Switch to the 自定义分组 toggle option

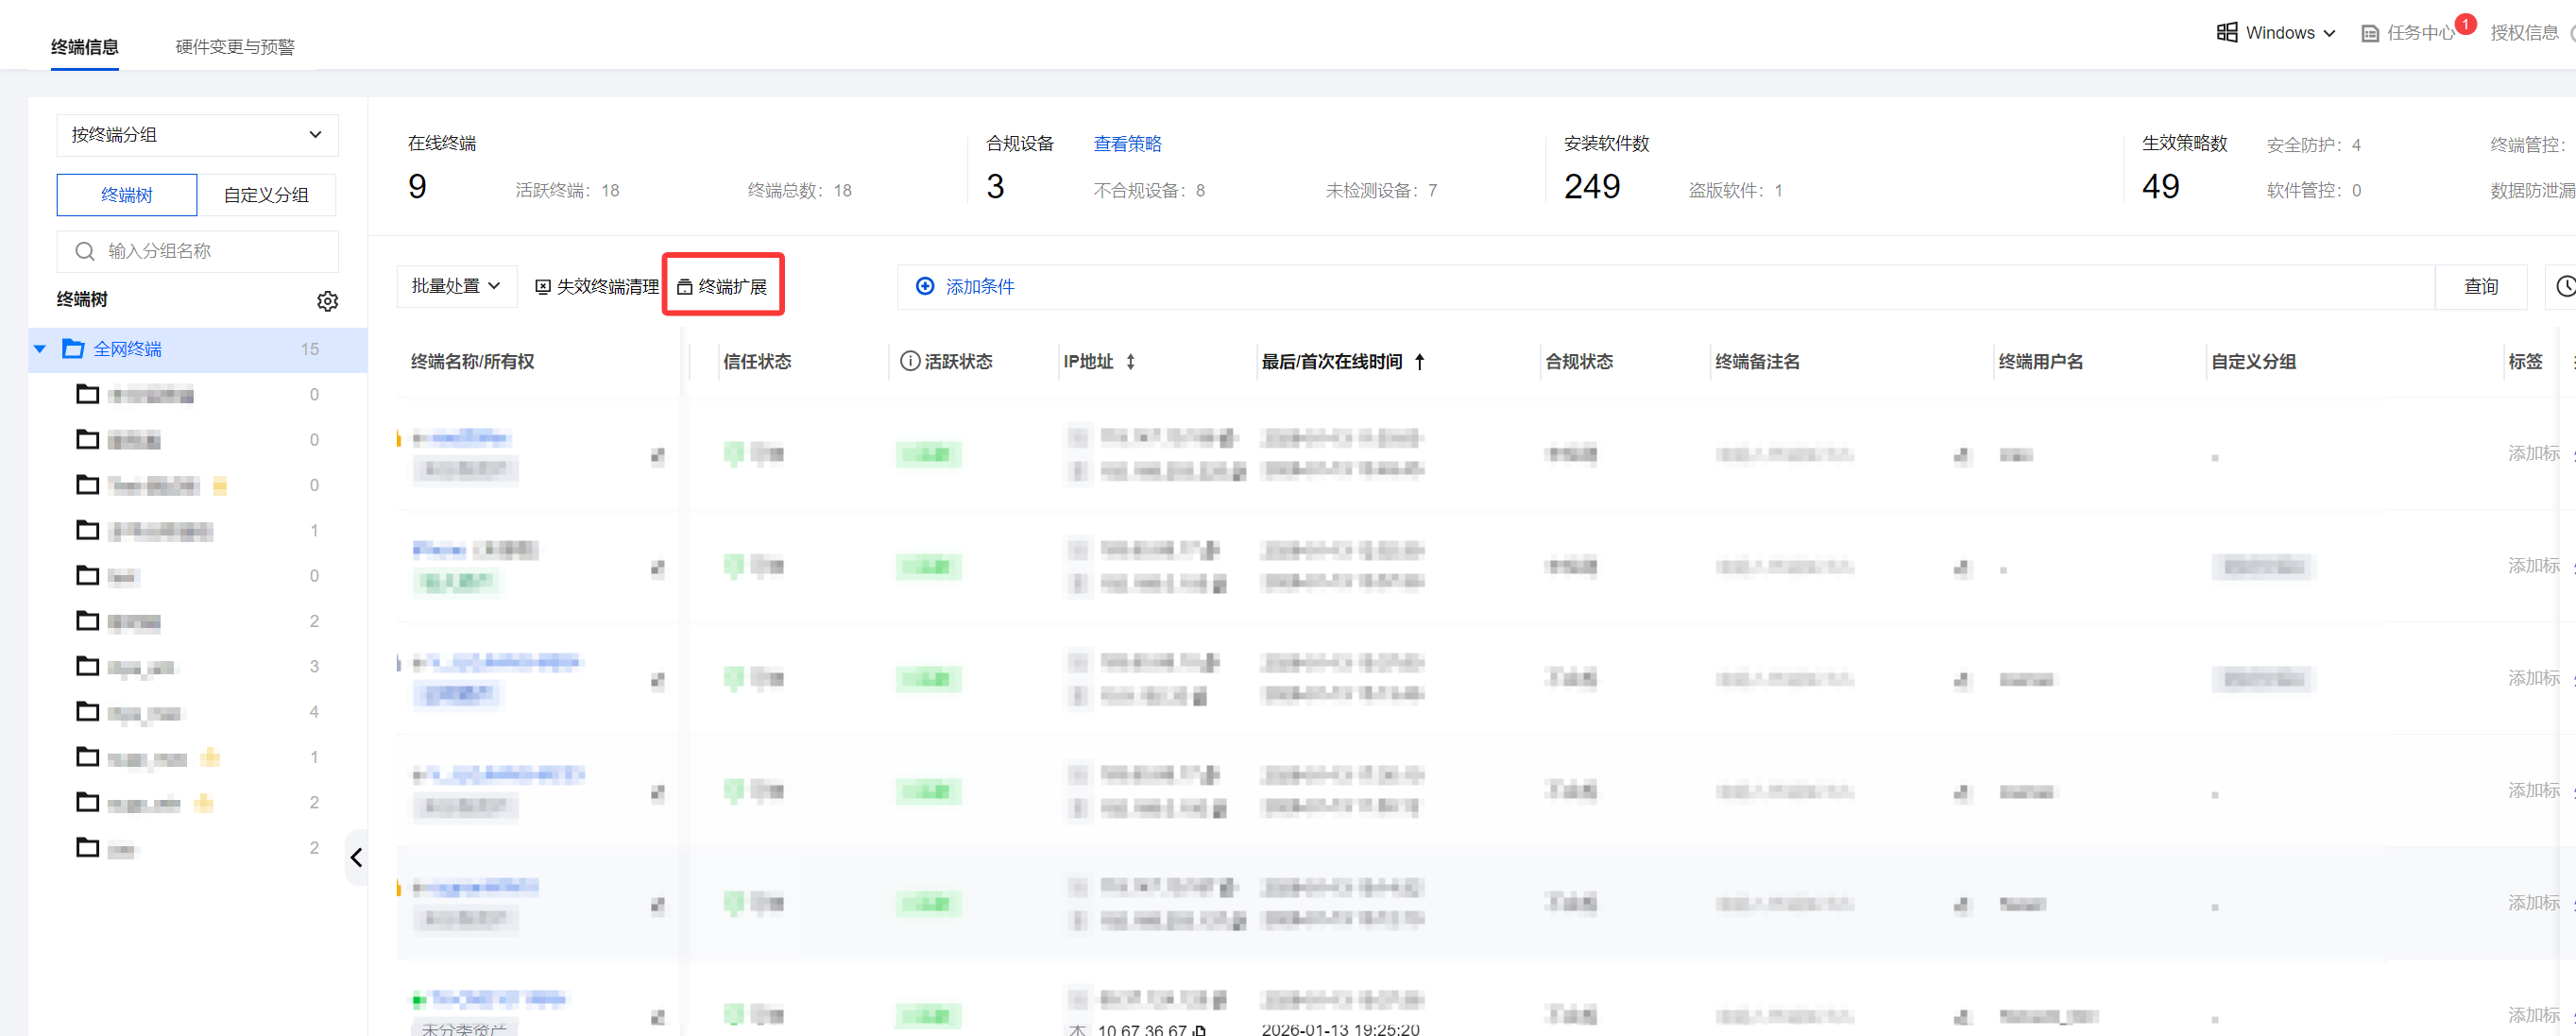pos(266,195)
